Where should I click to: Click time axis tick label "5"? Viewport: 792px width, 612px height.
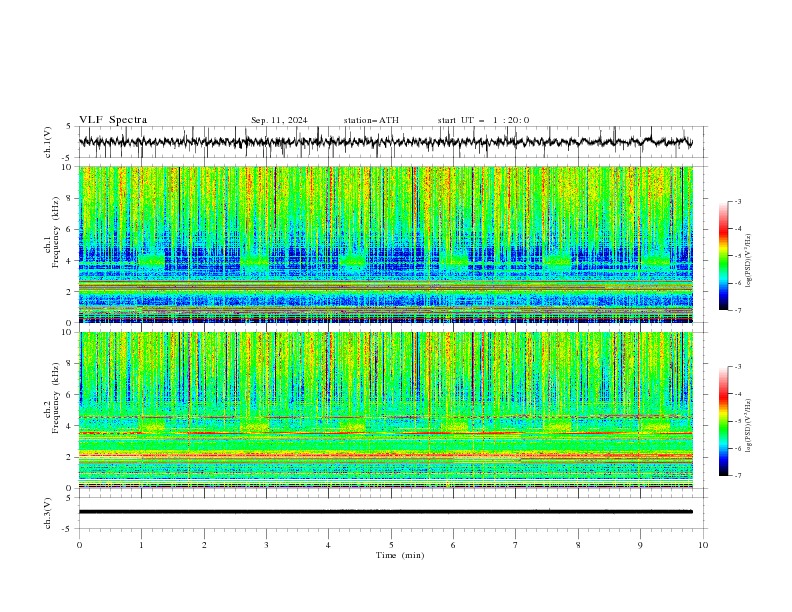[391, 545]
